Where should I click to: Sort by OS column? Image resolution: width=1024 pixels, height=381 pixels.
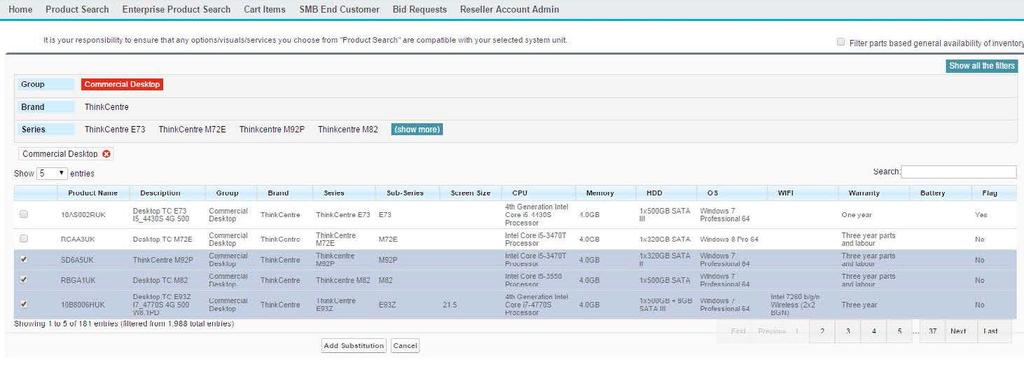(x=712, y=193)
